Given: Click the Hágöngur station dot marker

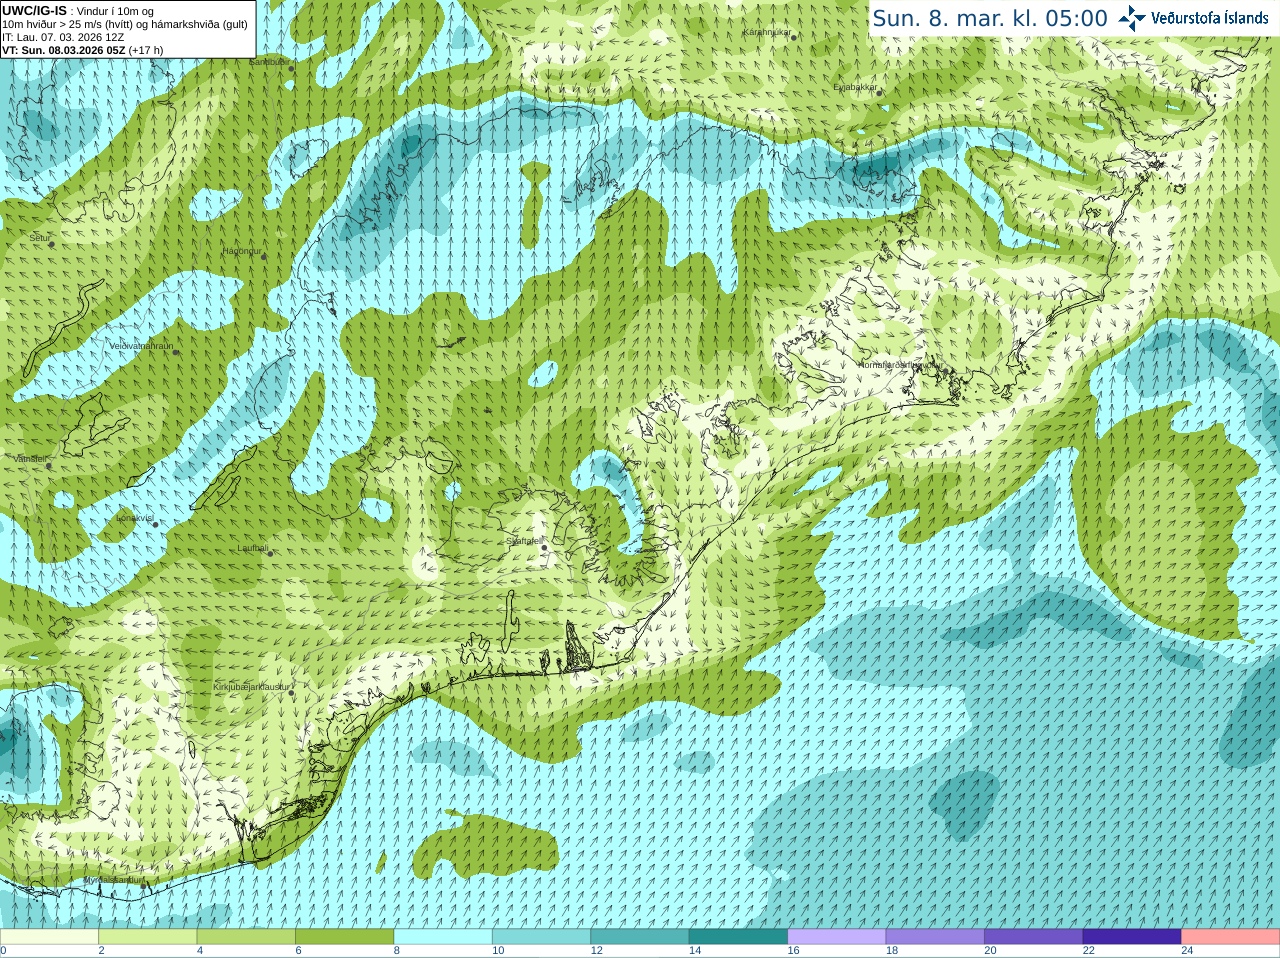Looking at the screenshot, I should pos(264,257).
